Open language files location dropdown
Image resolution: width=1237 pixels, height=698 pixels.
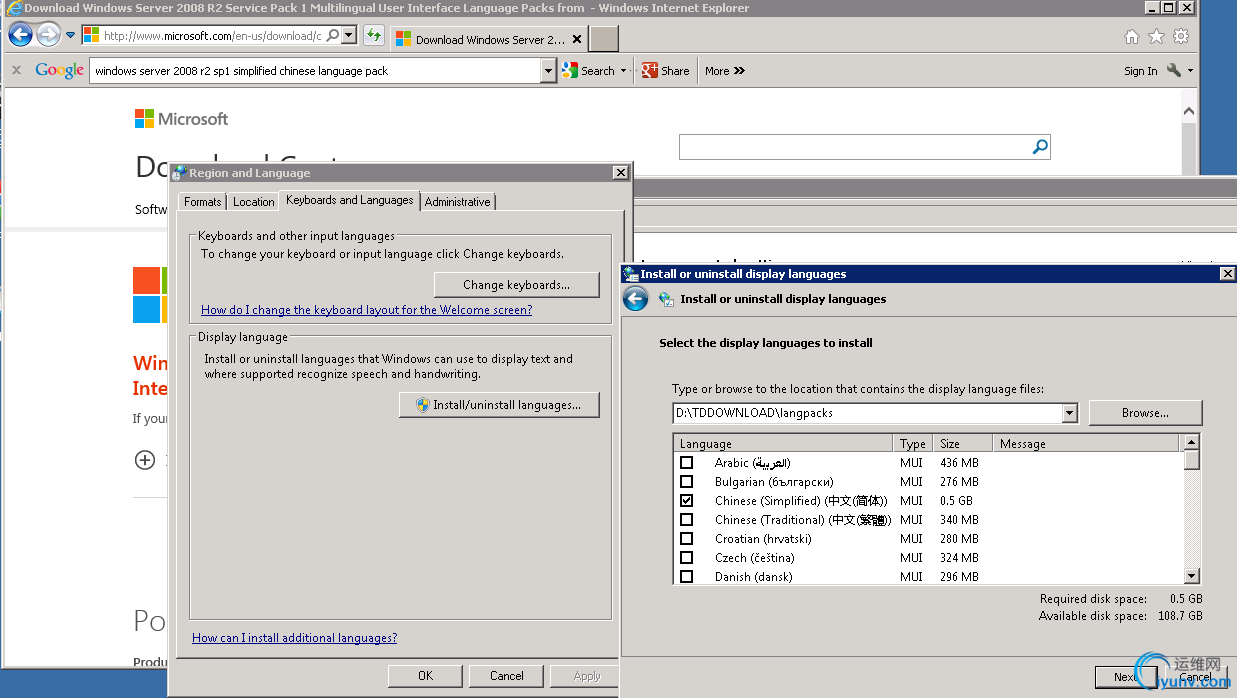(x=1070, y=413)
